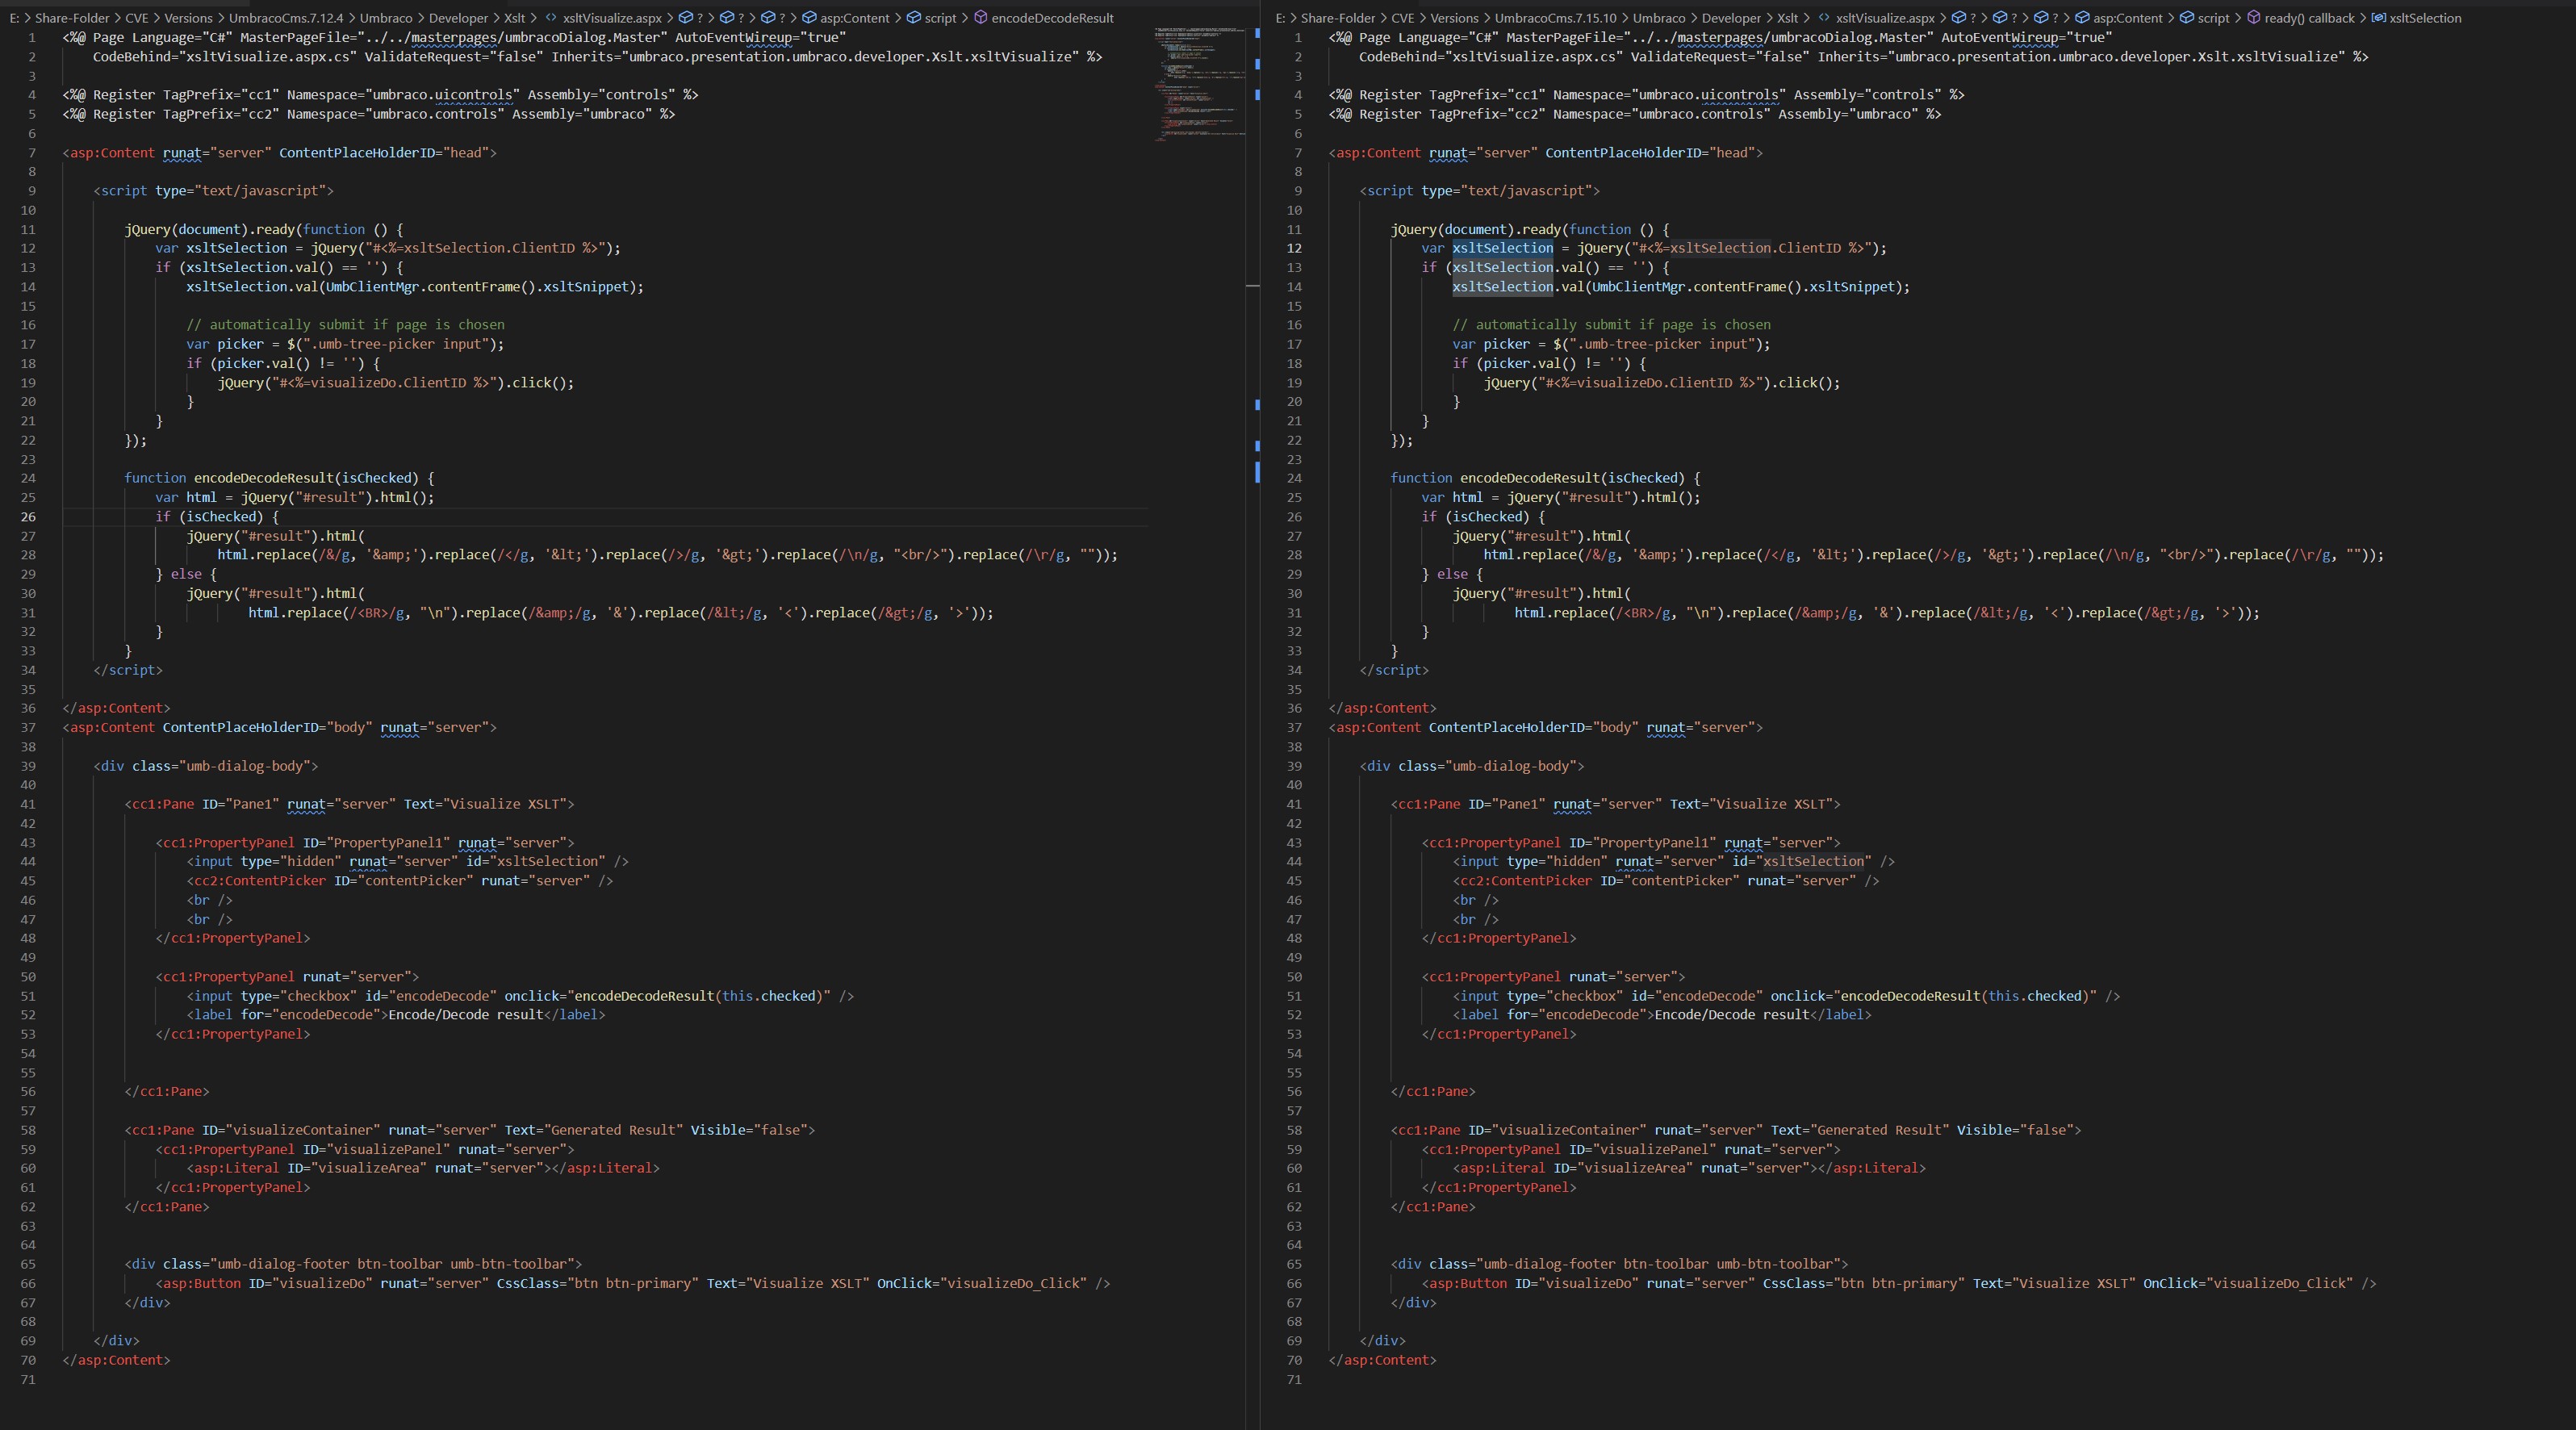Click 'UmbClientMgr' on line 14 in left editor
This screenshot has height=1430, width=2576.
(x=372, y=287)
